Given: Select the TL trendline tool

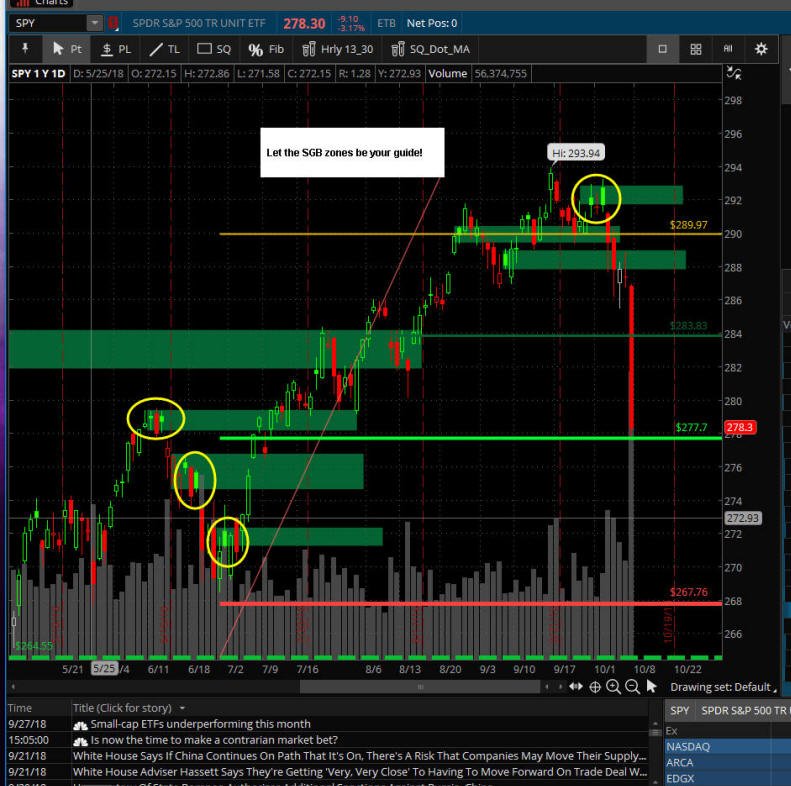Looking at the screenshot, I should [x=164, y=49].
